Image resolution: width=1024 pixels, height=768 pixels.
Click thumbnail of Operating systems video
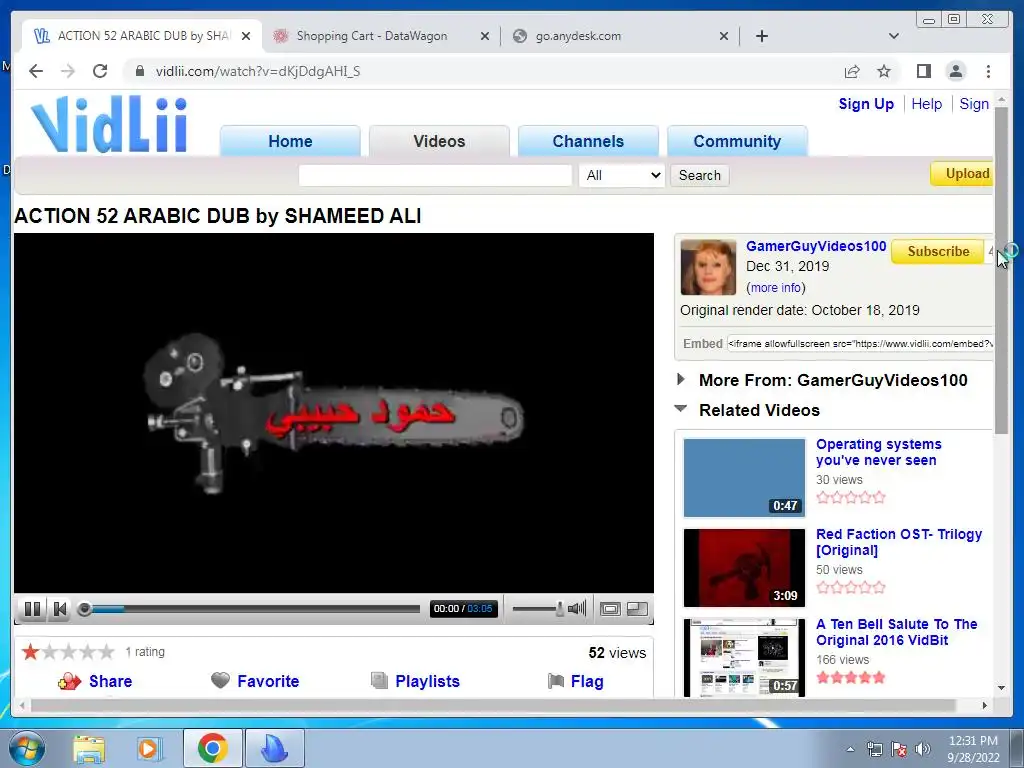[744, 477]
